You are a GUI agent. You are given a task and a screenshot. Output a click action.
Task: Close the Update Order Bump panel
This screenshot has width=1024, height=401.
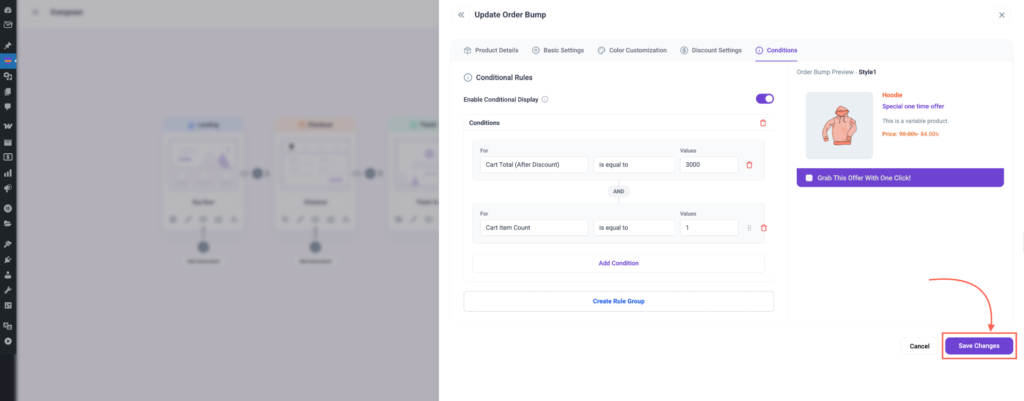1002,15
